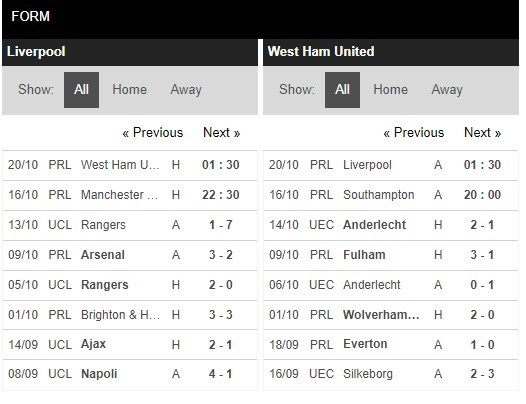Show West Ham United Away matches

(x=447, y=90)
